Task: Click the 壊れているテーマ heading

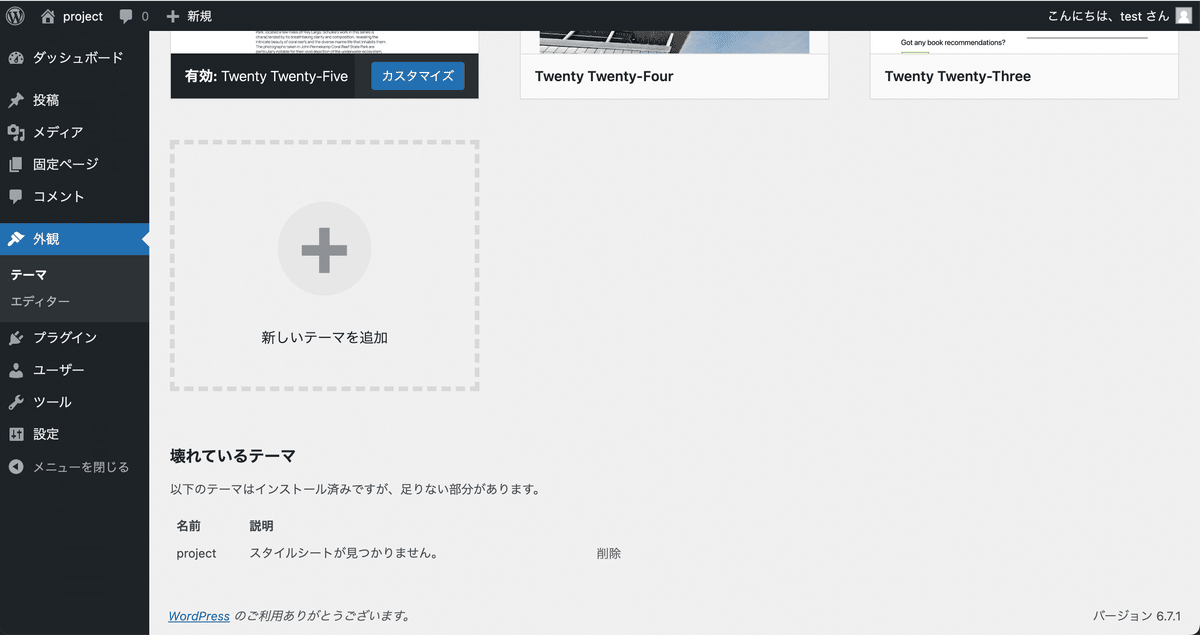Action: [x=233, y=456]
